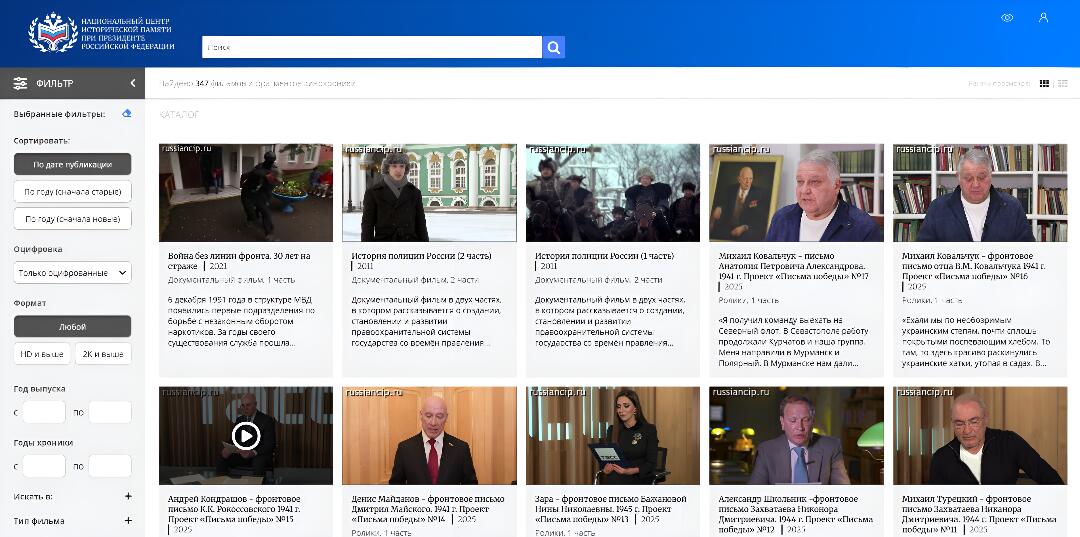Expand the «Тип фильма» section
1080x537 pixels.
128,521
